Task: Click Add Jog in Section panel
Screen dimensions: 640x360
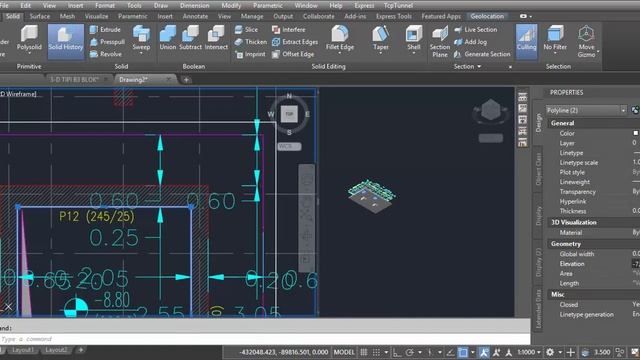Action: pos(471,42)
